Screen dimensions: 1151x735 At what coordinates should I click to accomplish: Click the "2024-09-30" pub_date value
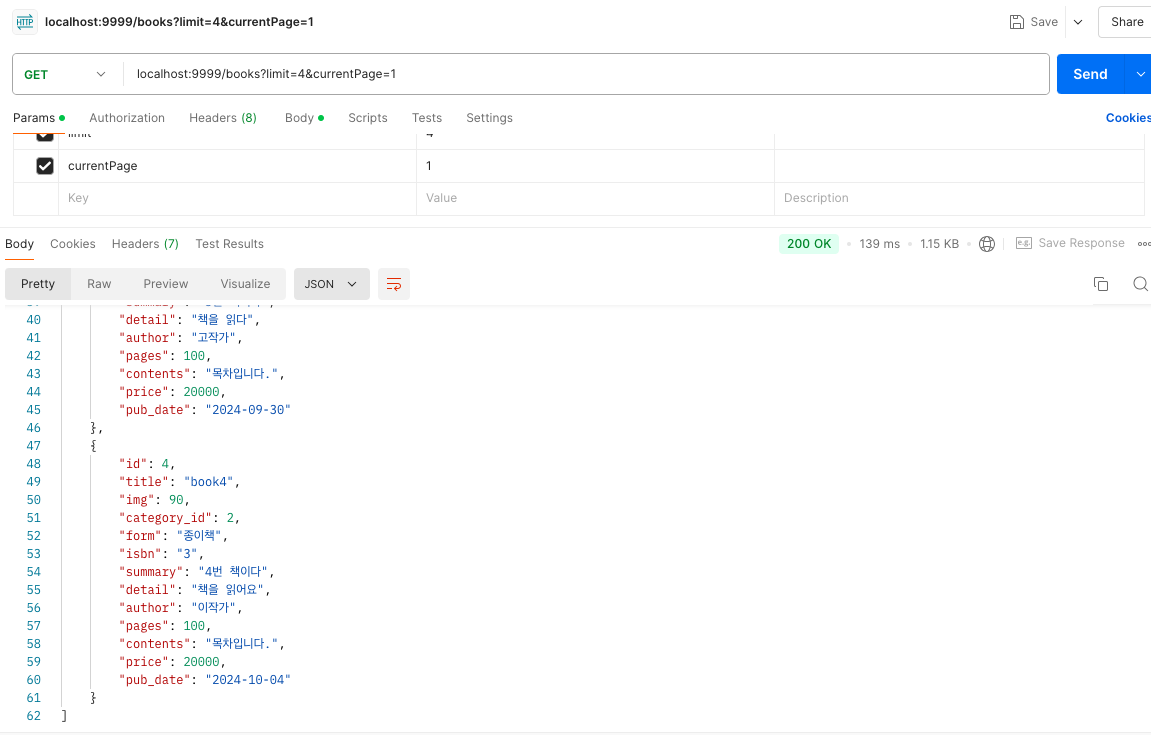click(x=248, y=410)
